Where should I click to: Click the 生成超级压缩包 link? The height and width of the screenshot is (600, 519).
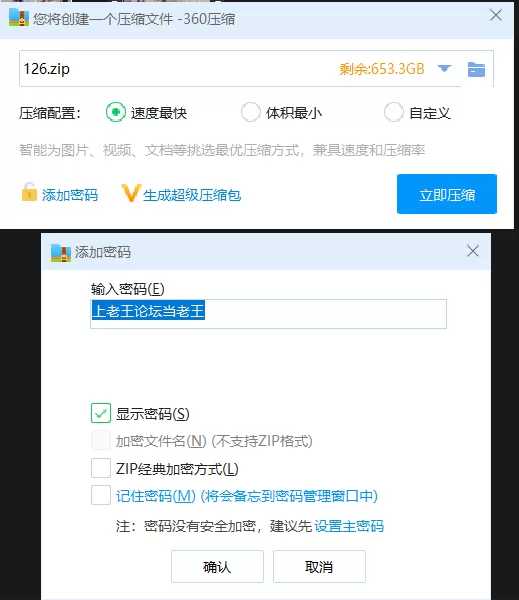click(x=192, y=195)
